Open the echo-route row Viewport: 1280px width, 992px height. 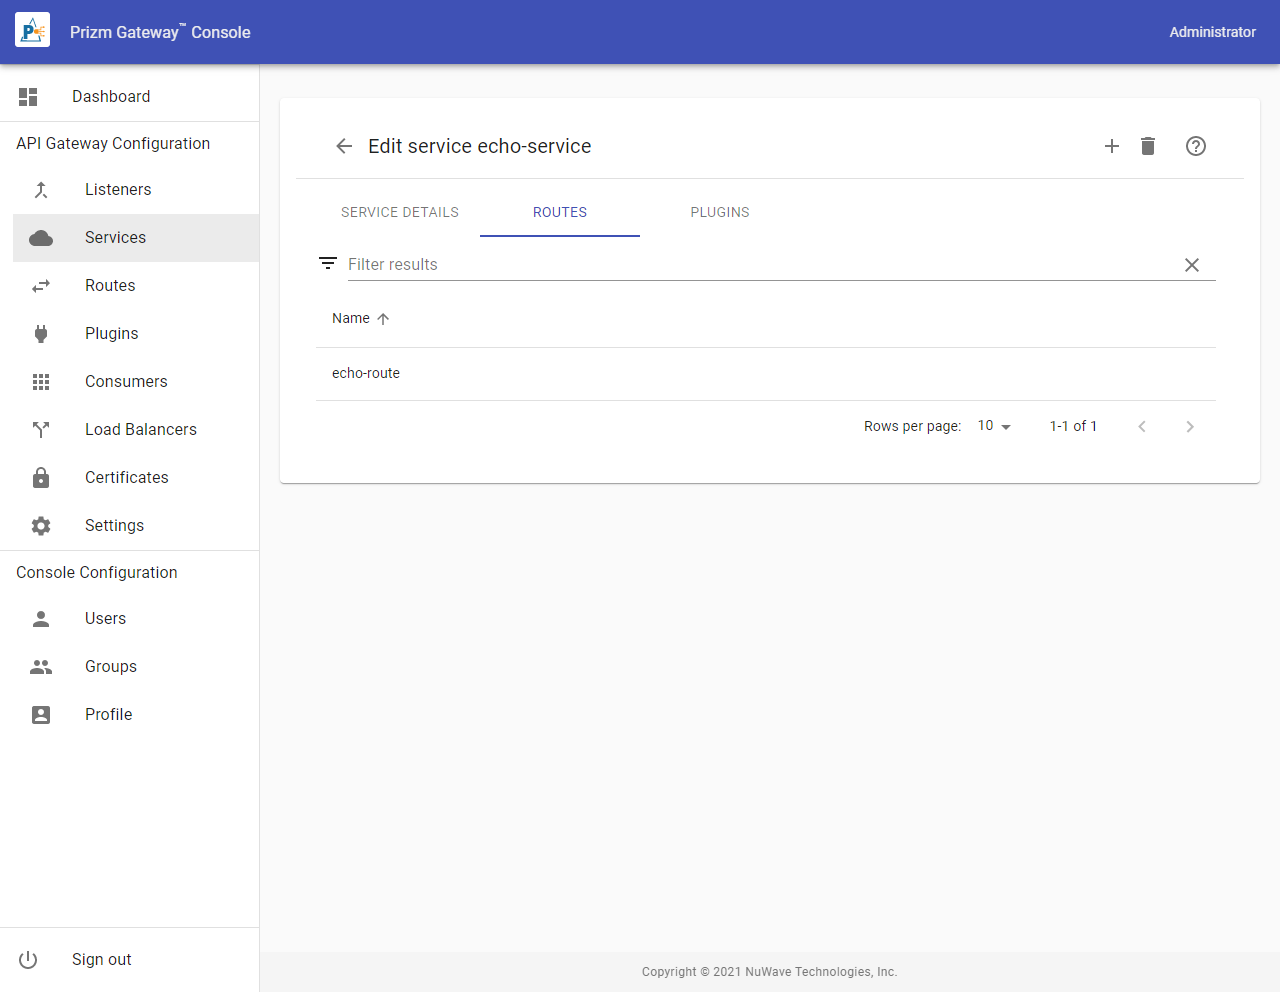366,374
